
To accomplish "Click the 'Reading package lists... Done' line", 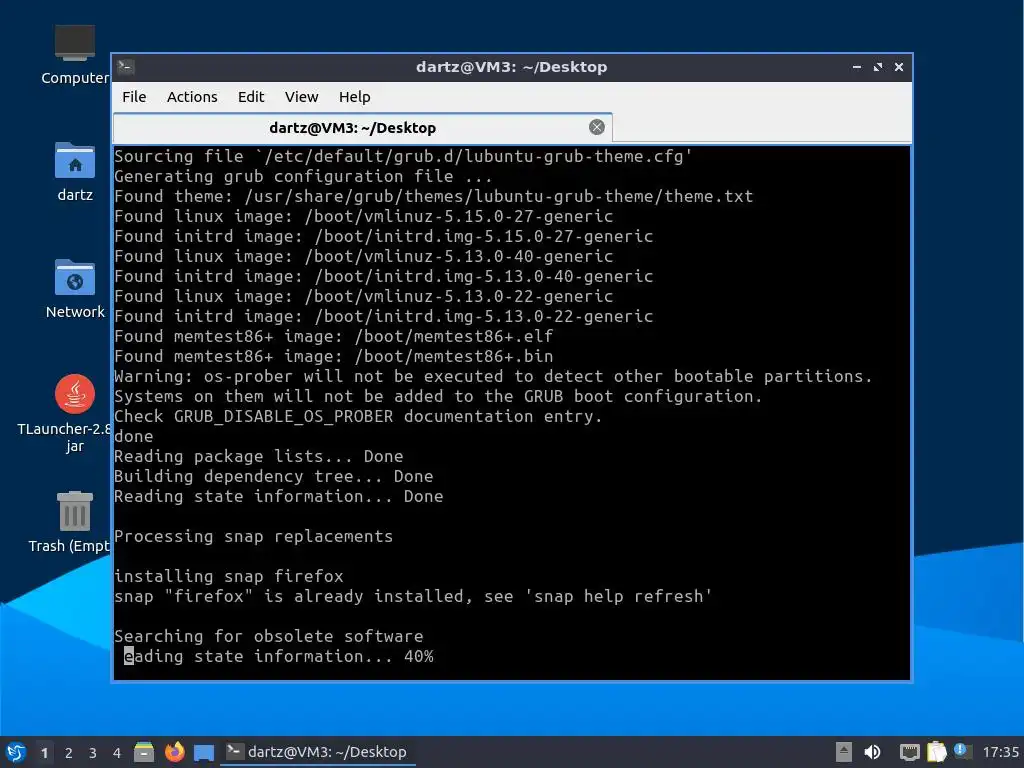I will [259, 456].
